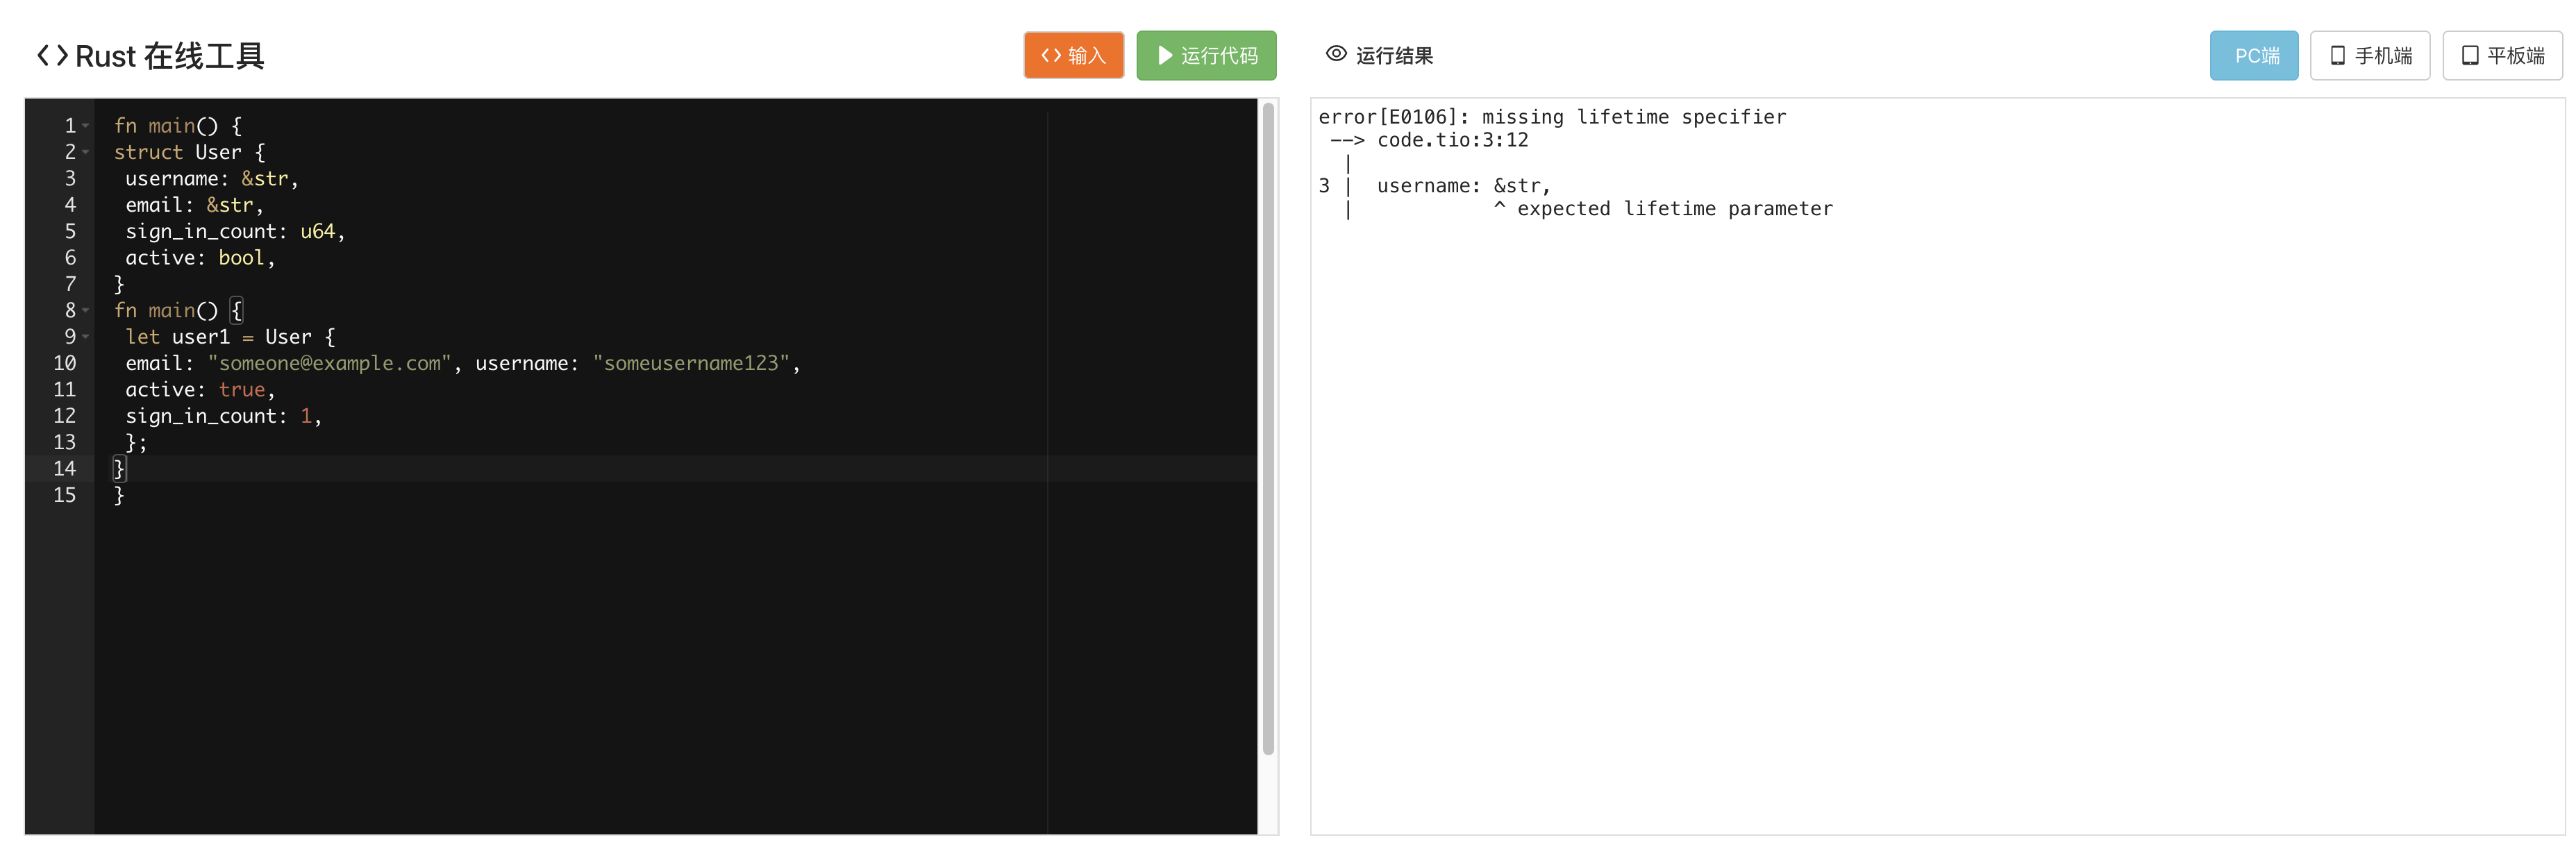Image resolution: width=2576 pixels, height=858 pixels.
Task: Collapse the code fold on line 1
Action: pos(85,126)
